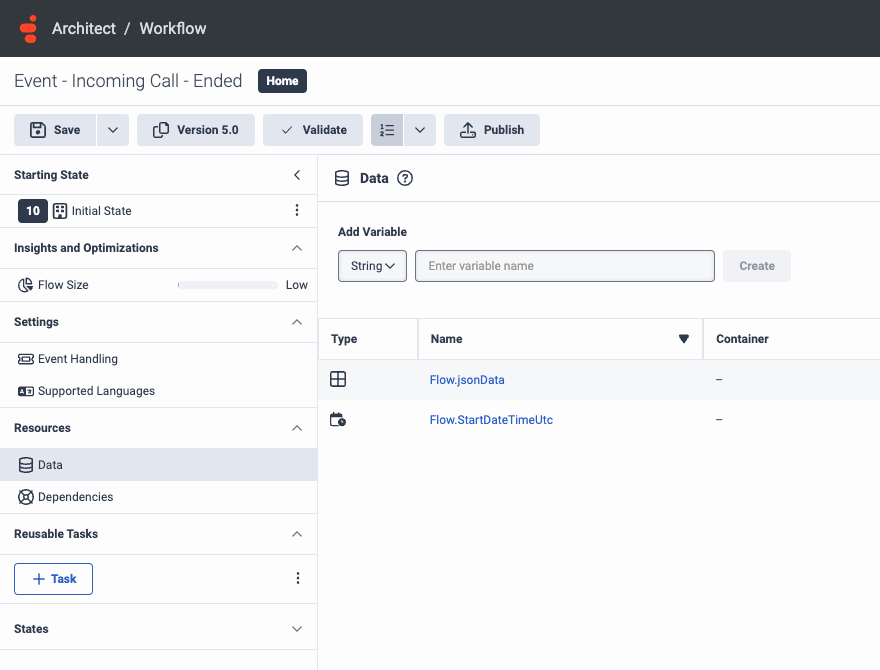Click the variable name input field
Screen dimensions: 880x670
coord(564,266)
